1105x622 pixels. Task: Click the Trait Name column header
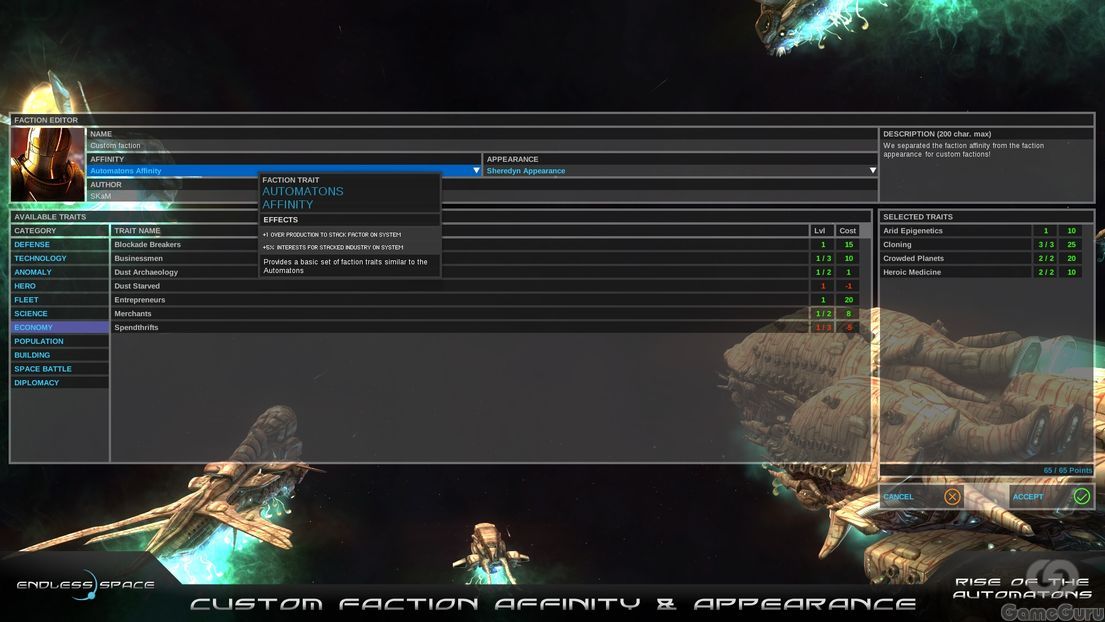(x=459, y=230)
